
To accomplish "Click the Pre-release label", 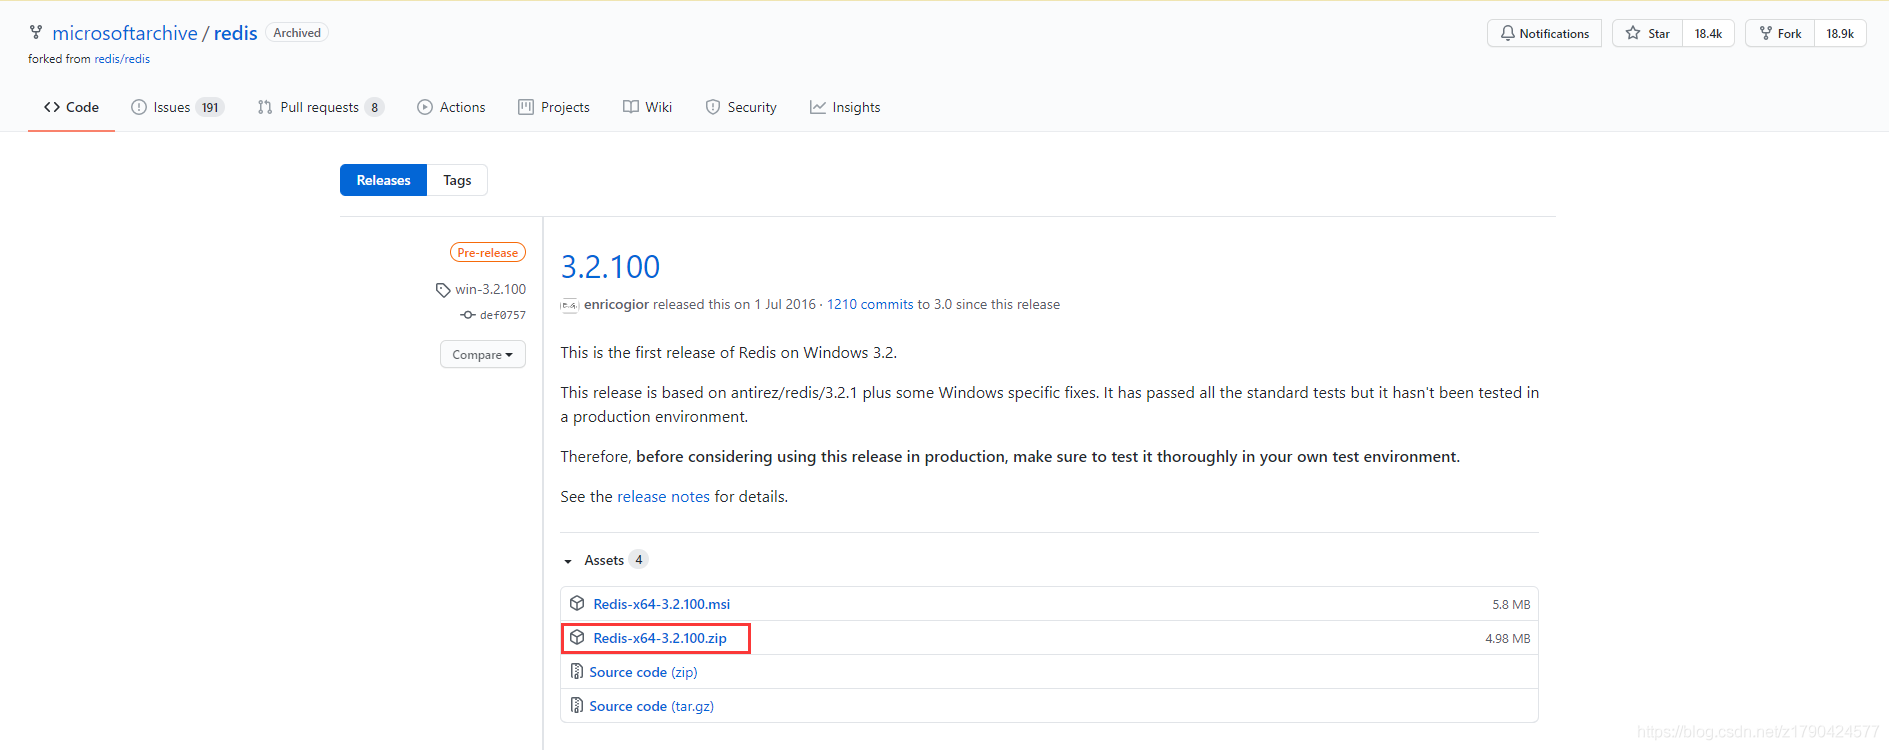I will click(x=488, y=253).
